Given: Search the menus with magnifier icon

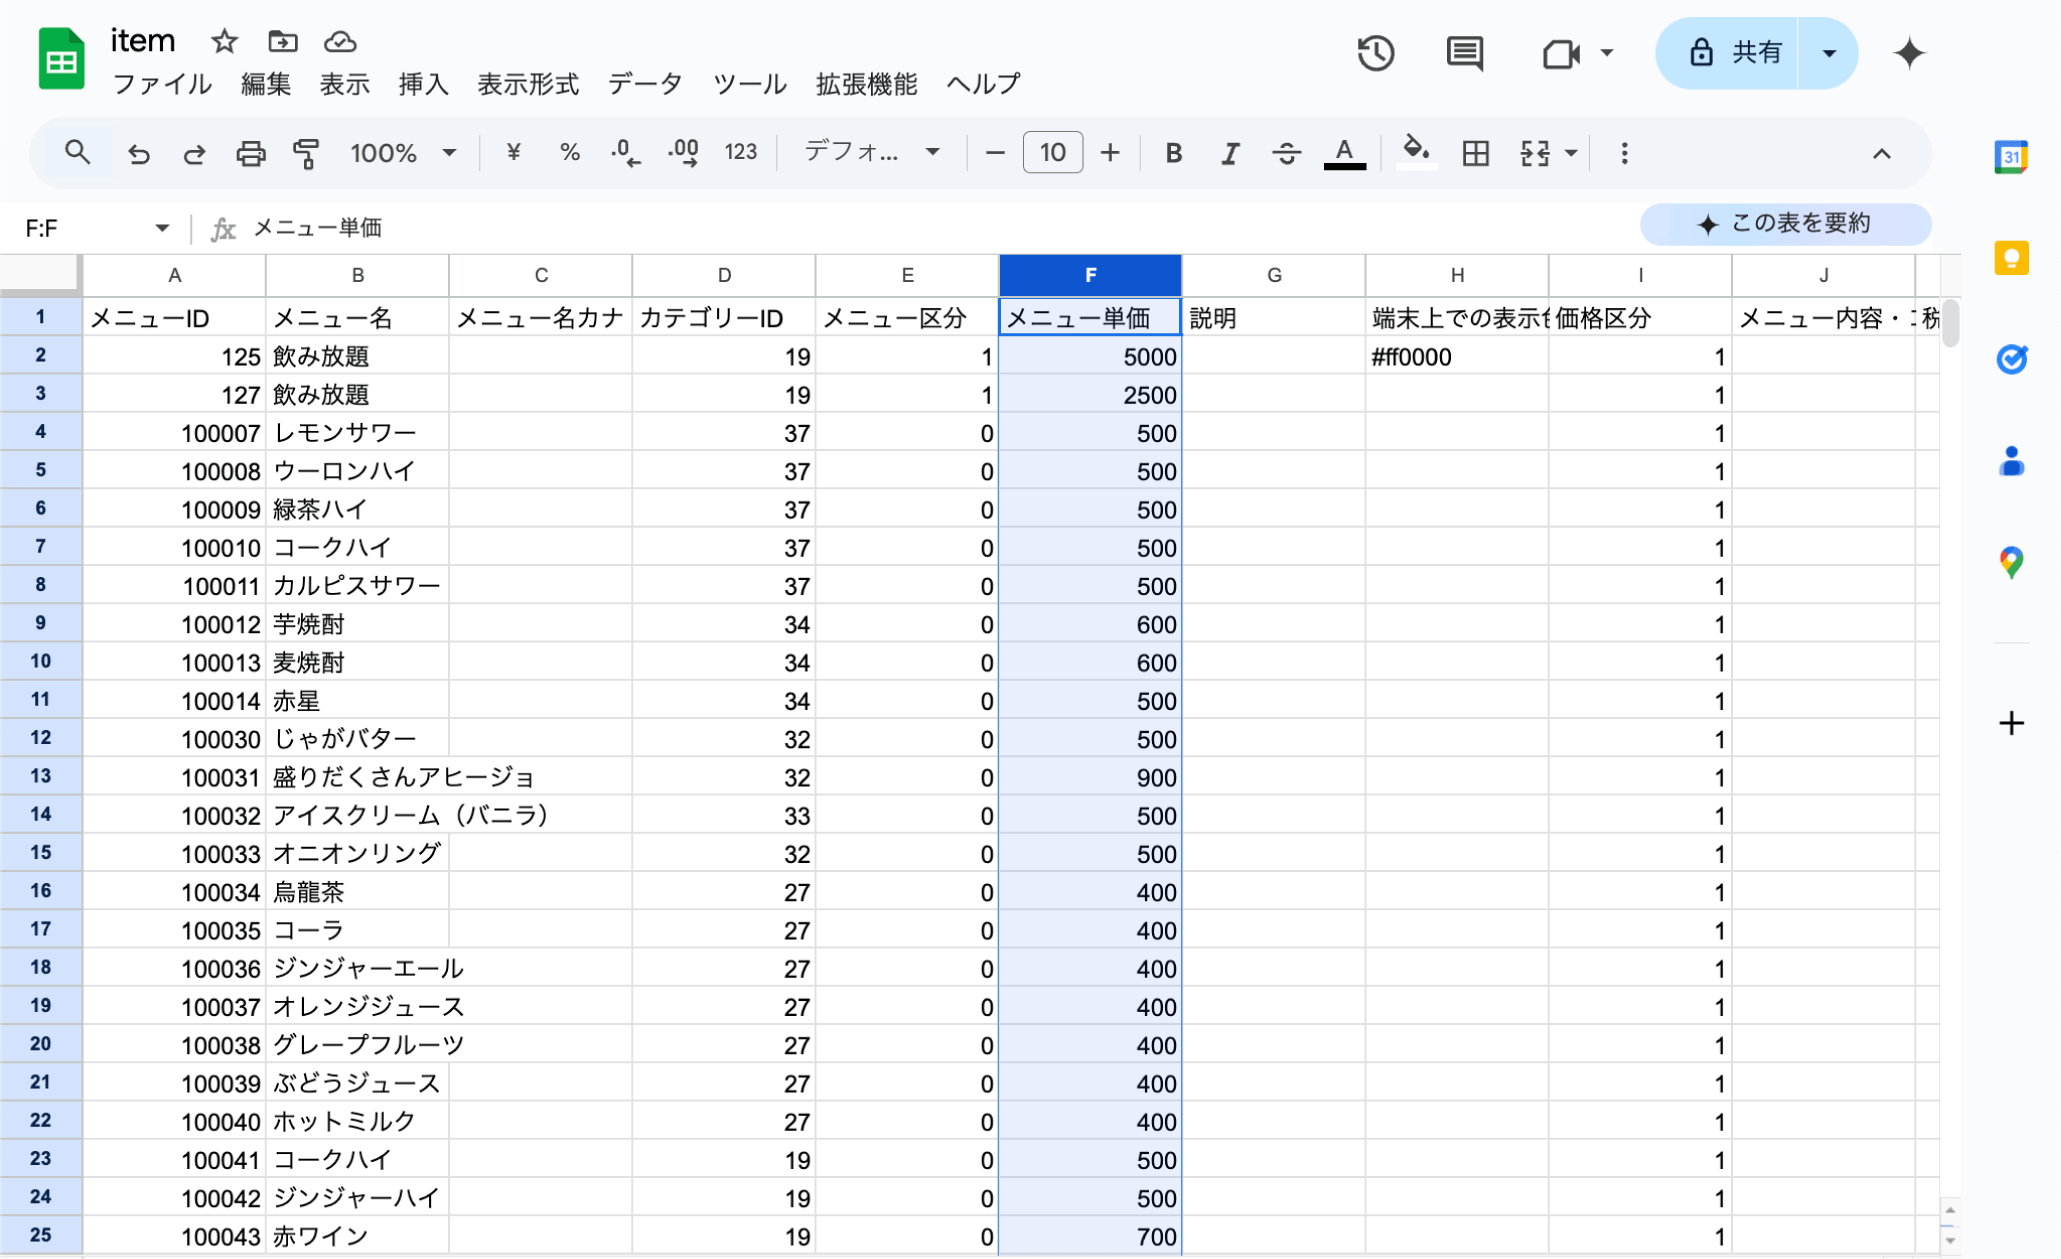Looking at the screenshot, I should pos(77,153).
